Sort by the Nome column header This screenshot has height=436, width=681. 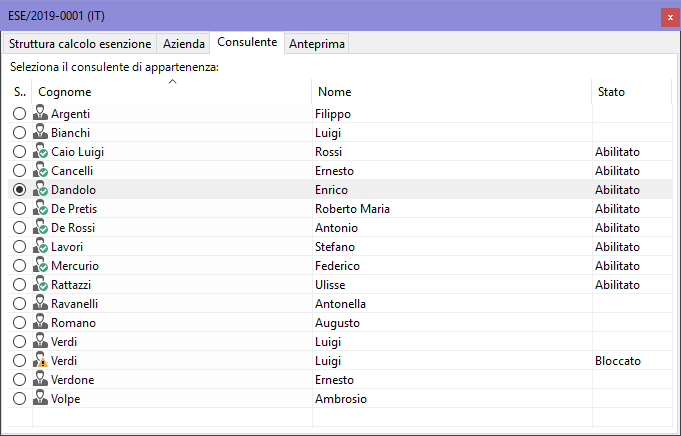(450, 92)
